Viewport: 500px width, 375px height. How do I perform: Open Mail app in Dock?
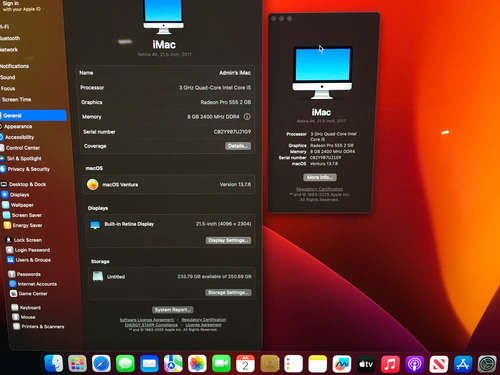pyautogui.click(x=149, y=363)
